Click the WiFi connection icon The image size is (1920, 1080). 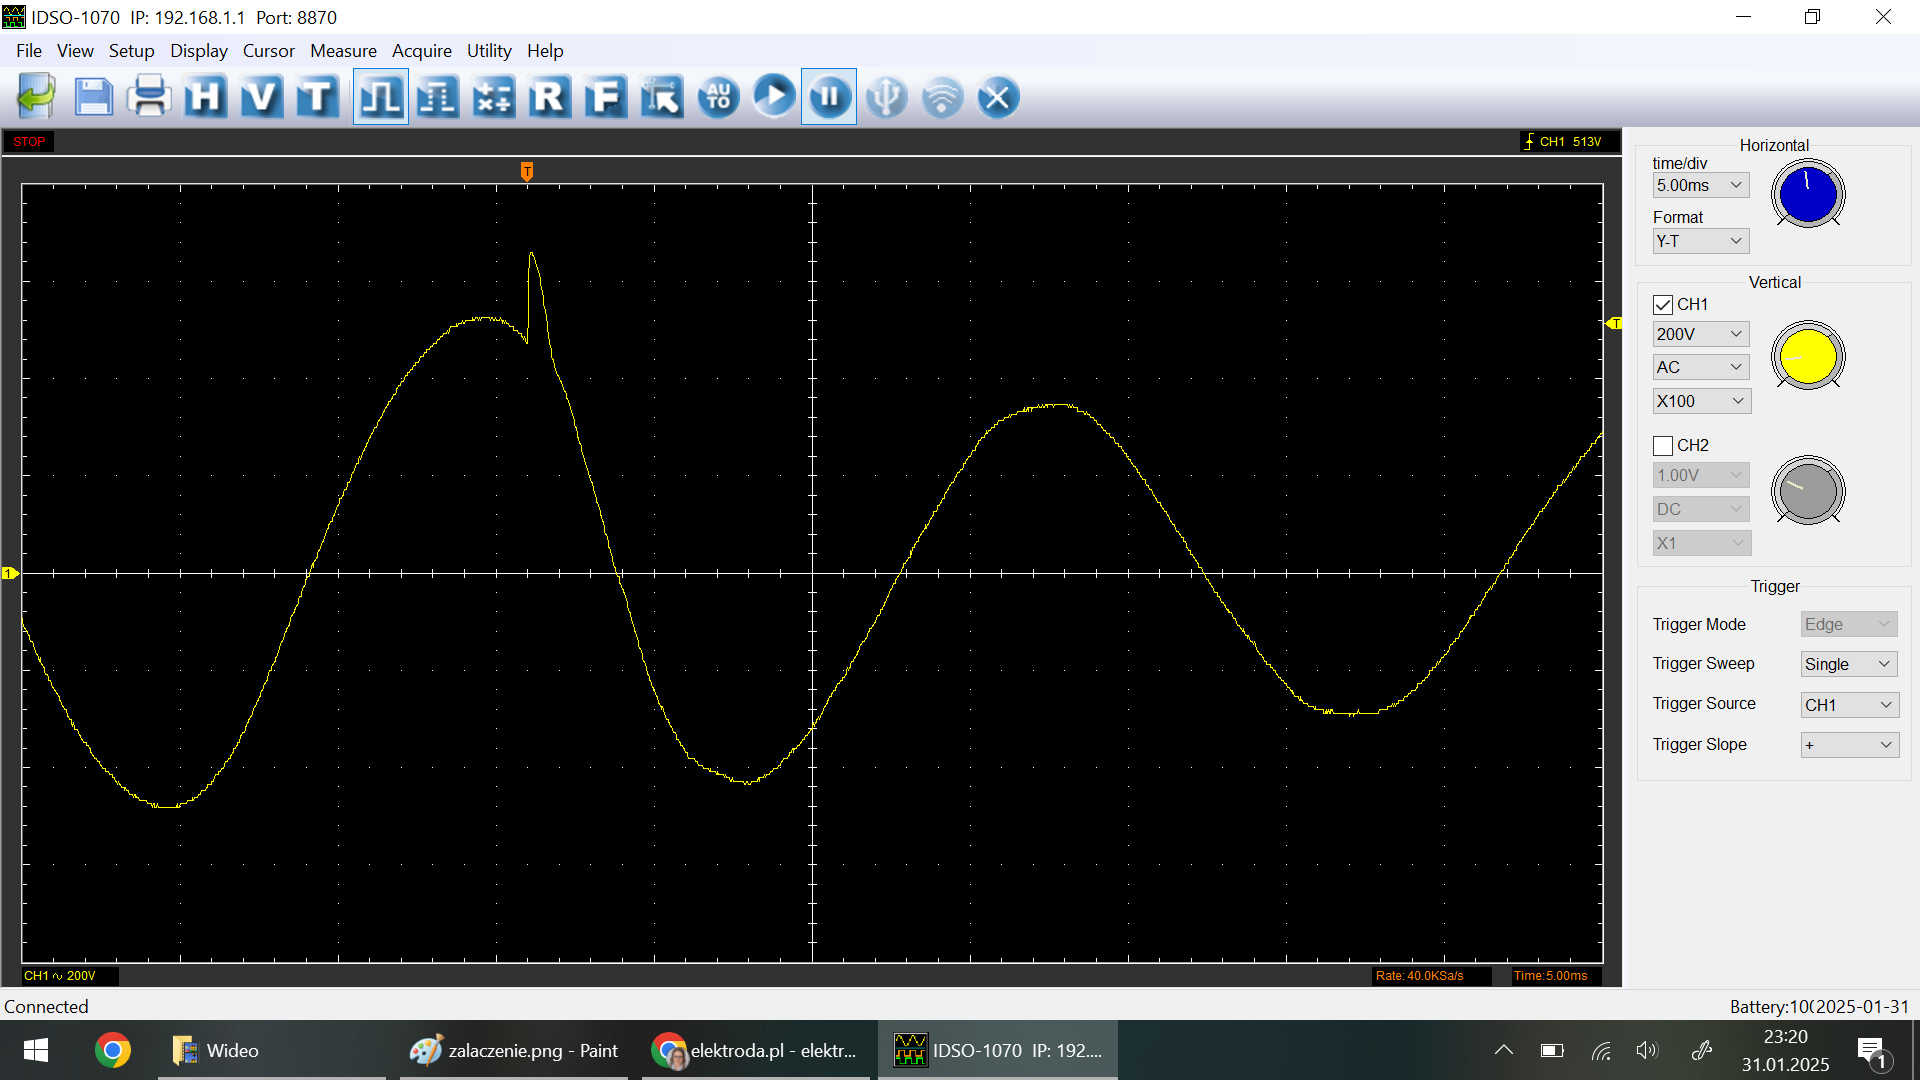[x=942, y=97]
